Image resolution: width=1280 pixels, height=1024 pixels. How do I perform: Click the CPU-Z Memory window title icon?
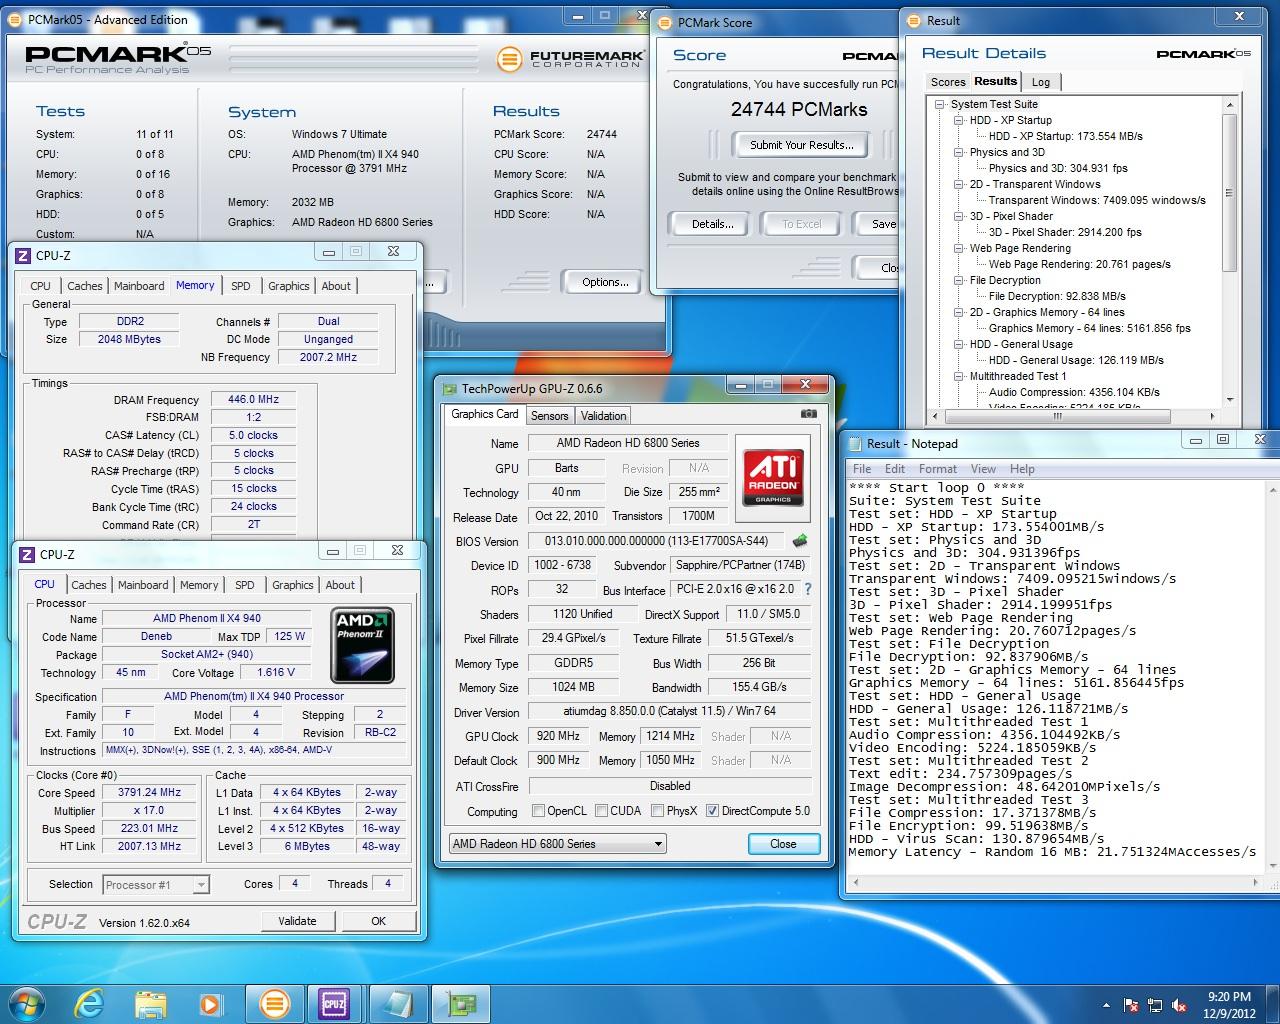pyautogui.click(x=24, y=255)
